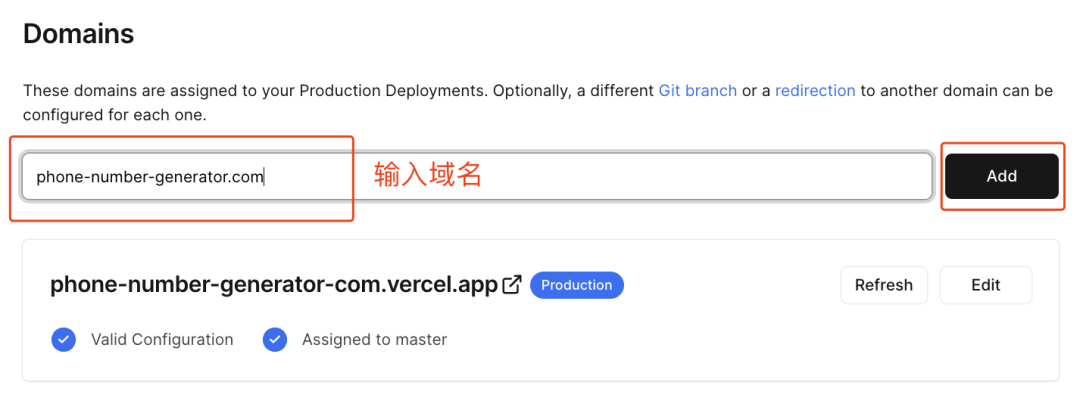
Task: Click the Edit button for the domain
Action: [x=985, y=285]
